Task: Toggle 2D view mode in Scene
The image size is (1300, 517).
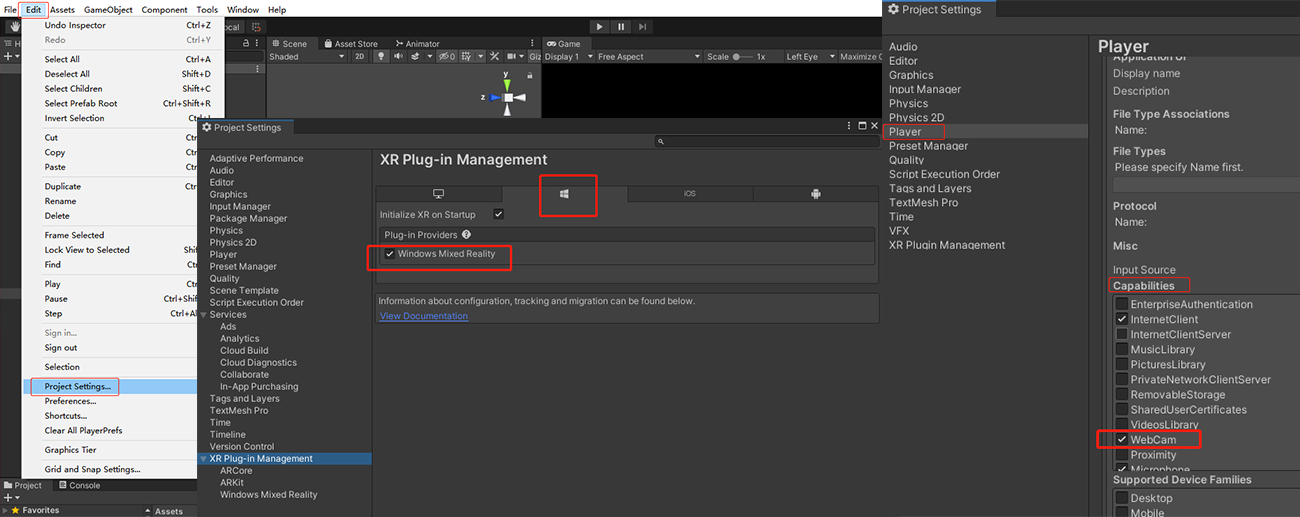Action: tap(359, 57)
